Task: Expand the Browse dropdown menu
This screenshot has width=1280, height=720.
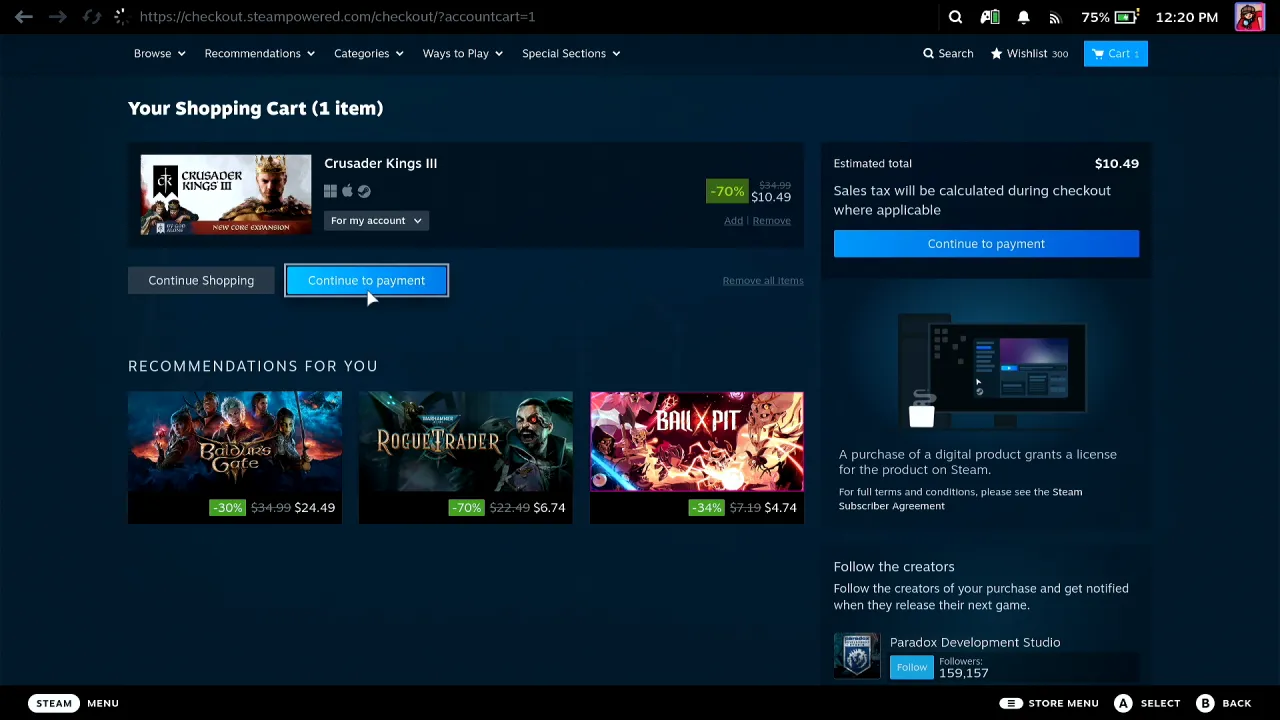Action: point(160,54)
